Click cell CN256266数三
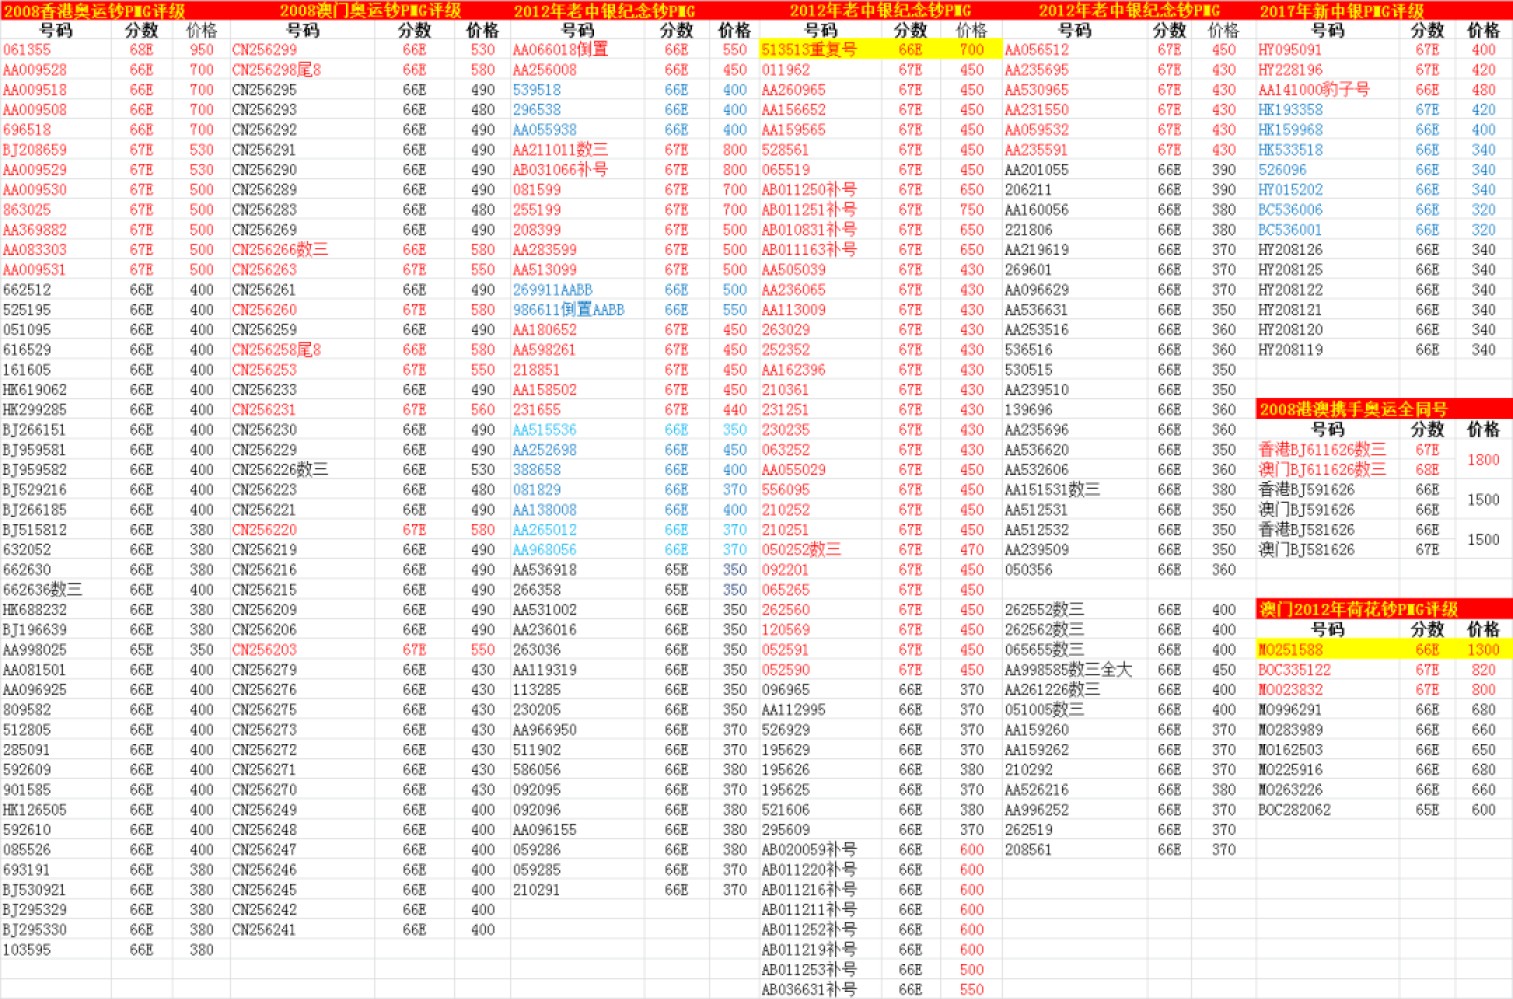1513x999 pixels. pyautogui.click(x=279, y=249)
